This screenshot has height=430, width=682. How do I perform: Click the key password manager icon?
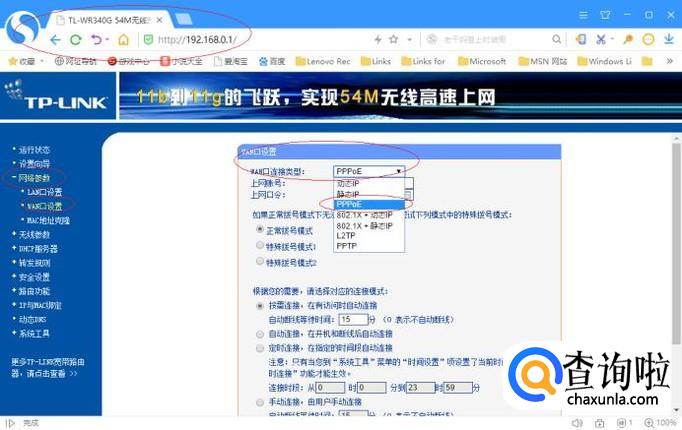point(628,40)
